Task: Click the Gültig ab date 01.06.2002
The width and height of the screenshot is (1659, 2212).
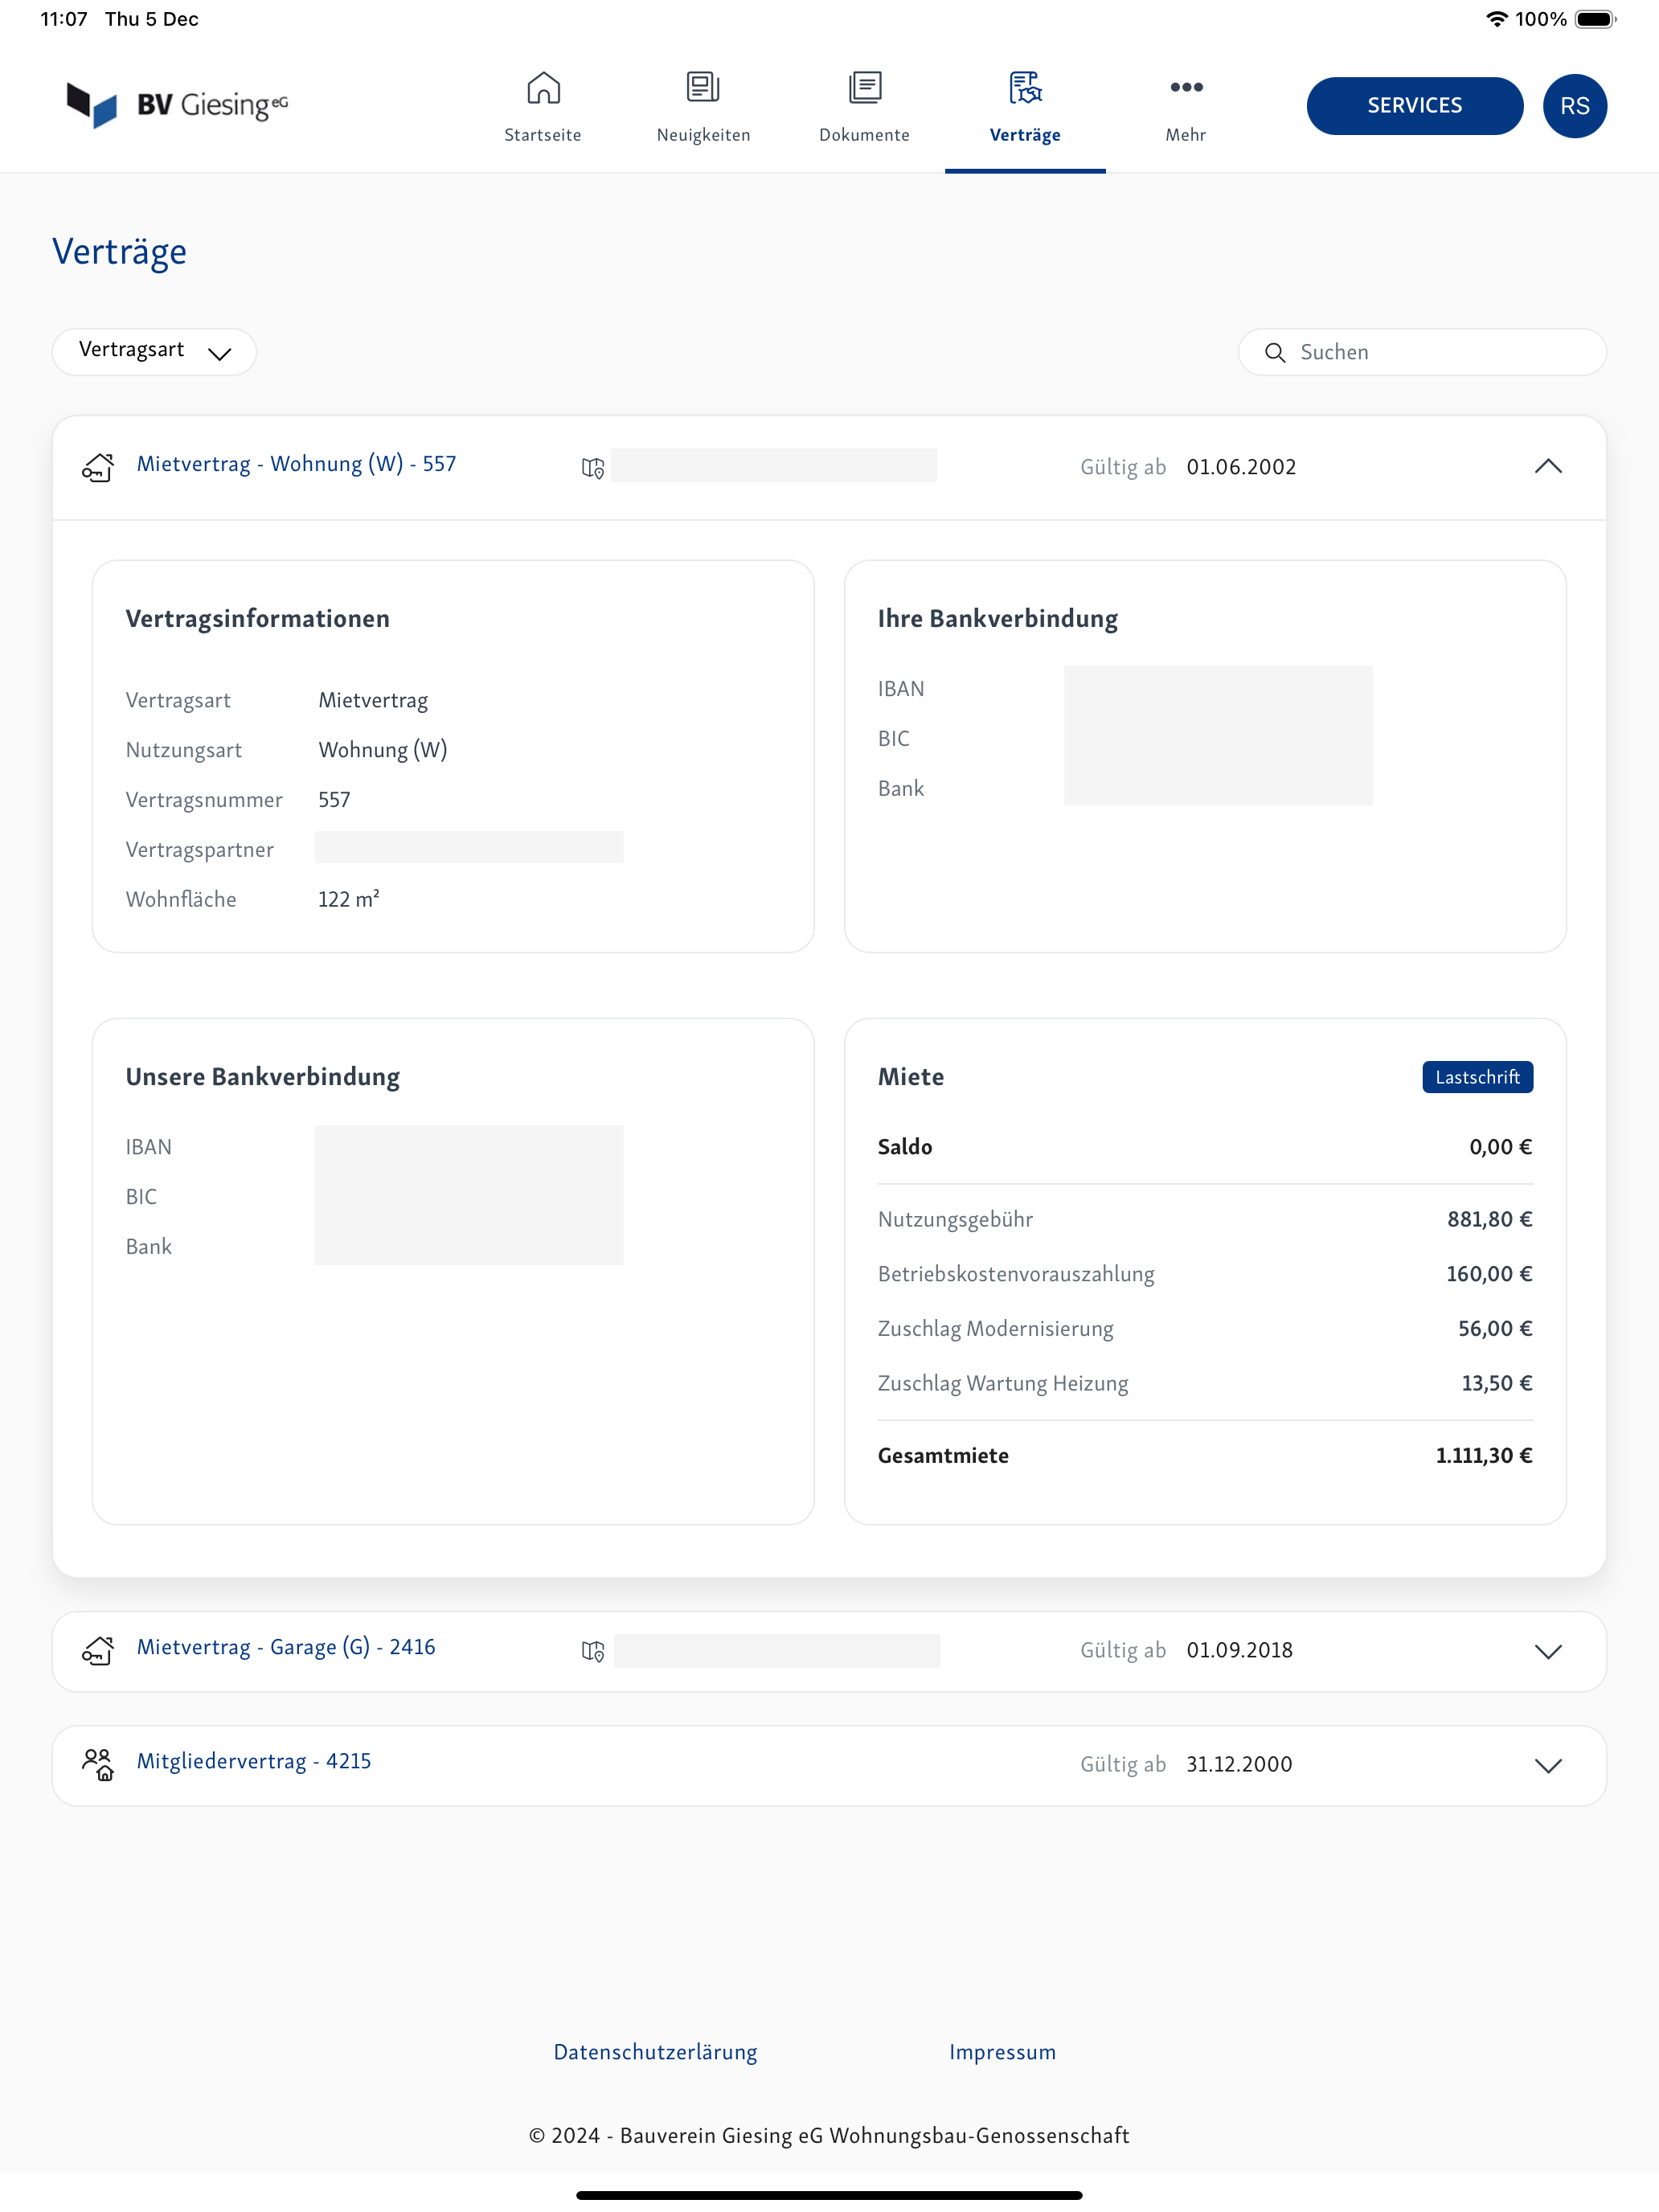Action: click(x=1241, y=467)
